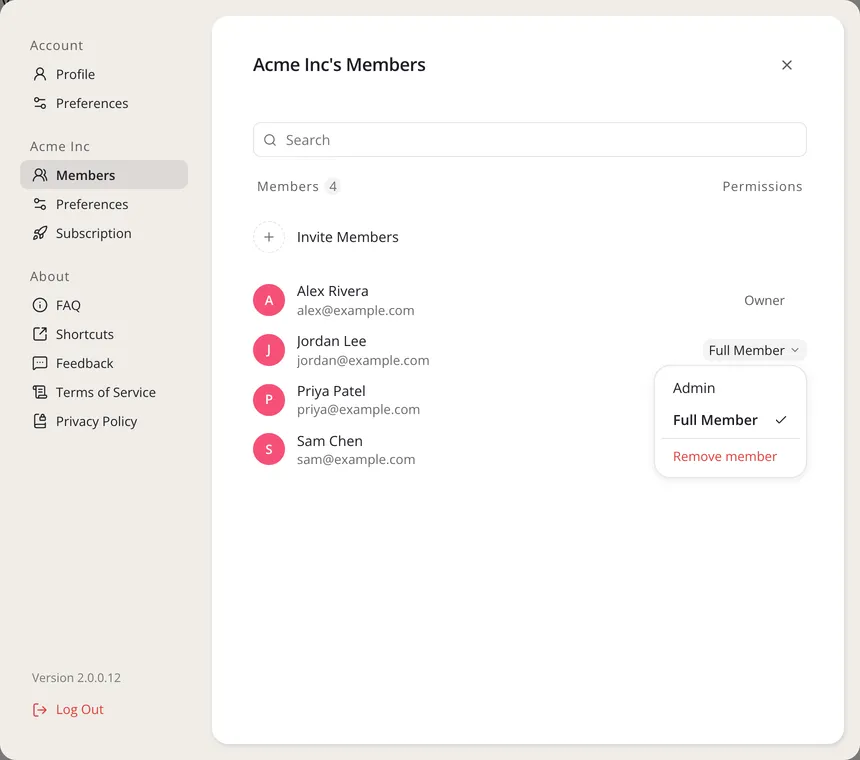This screenshot has width=860, height=760.
Task: Click the Permissions column header
Action: coord(762,186)
